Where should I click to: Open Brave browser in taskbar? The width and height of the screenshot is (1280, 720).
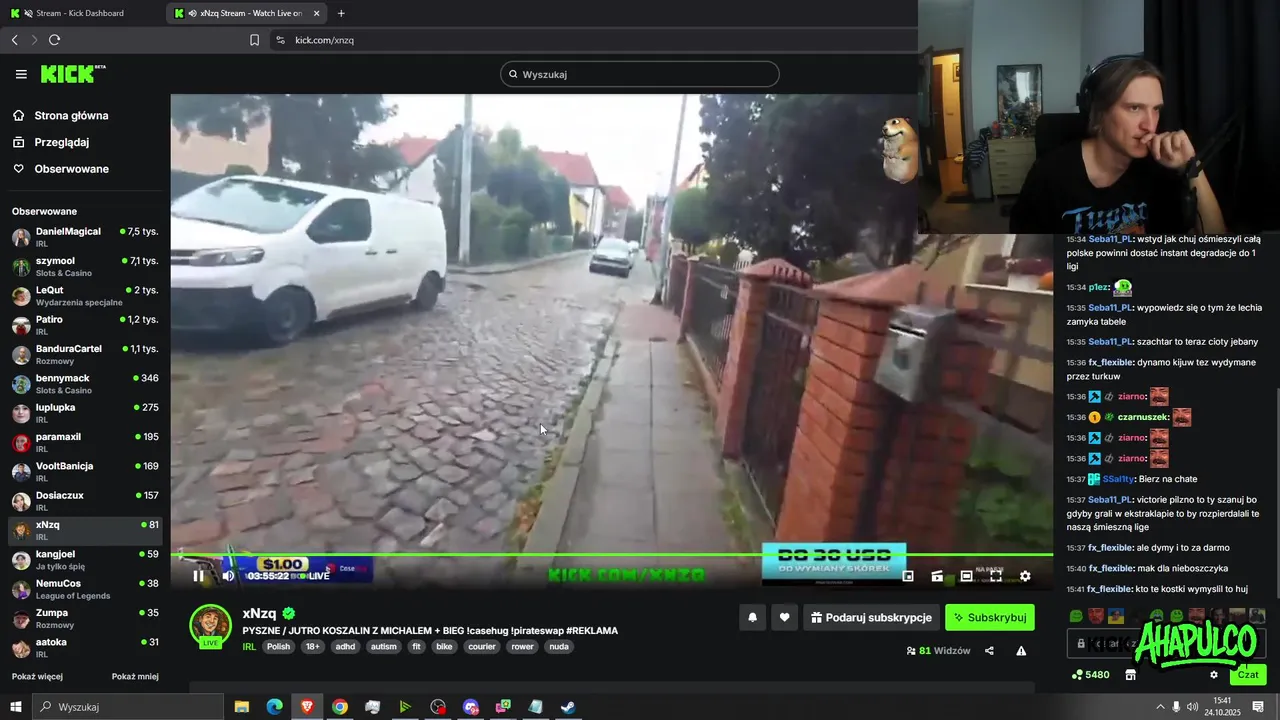point(307,707)
